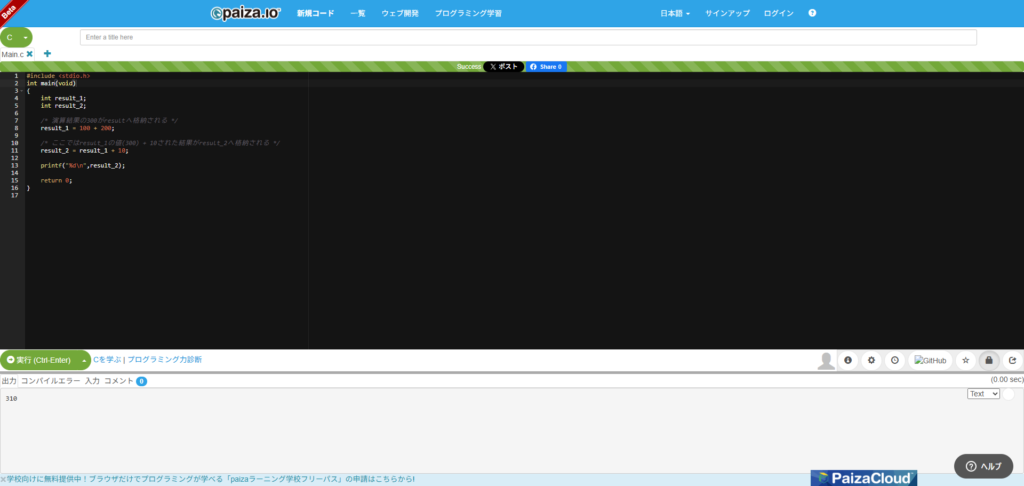Add a new file with plus icon

[47, 54]
